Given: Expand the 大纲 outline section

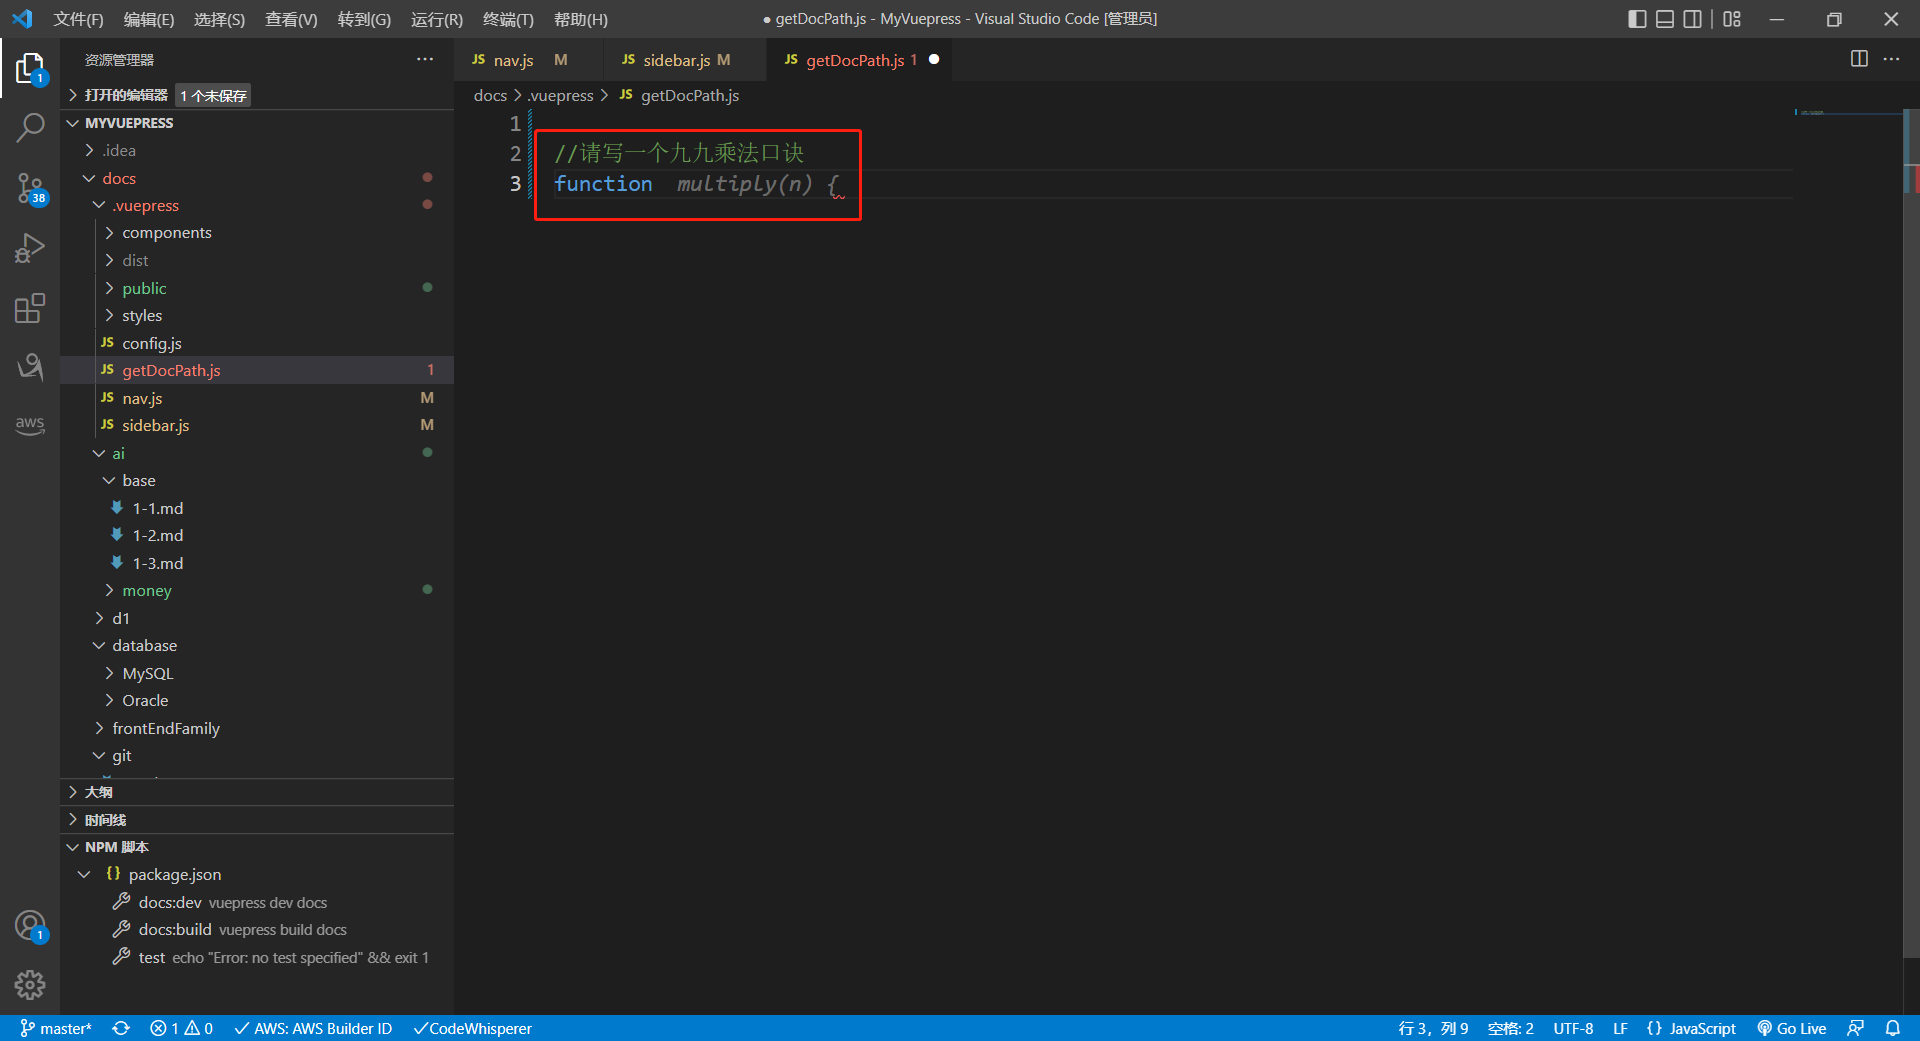Looking at the screenshot, I should 98,792.
